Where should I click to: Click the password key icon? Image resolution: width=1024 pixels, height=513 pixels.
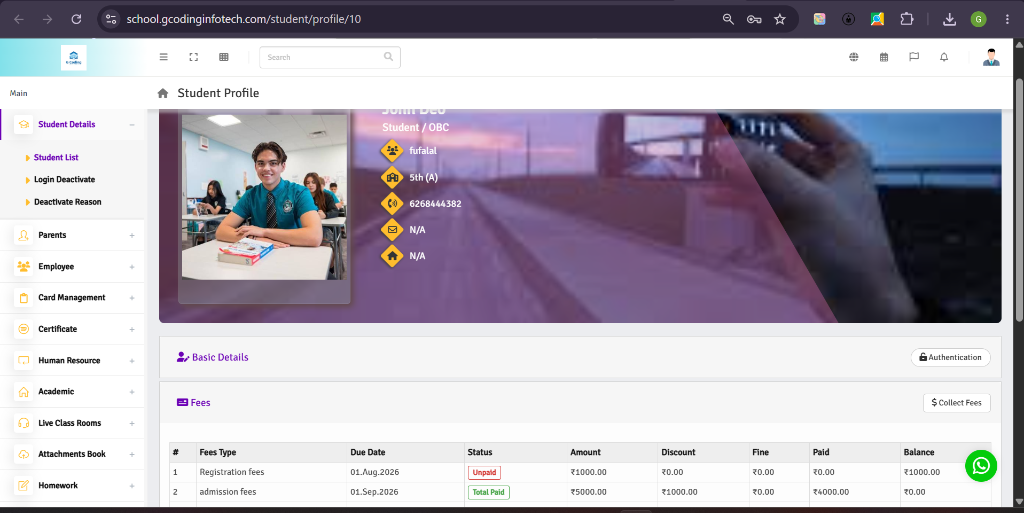[754, 19]
